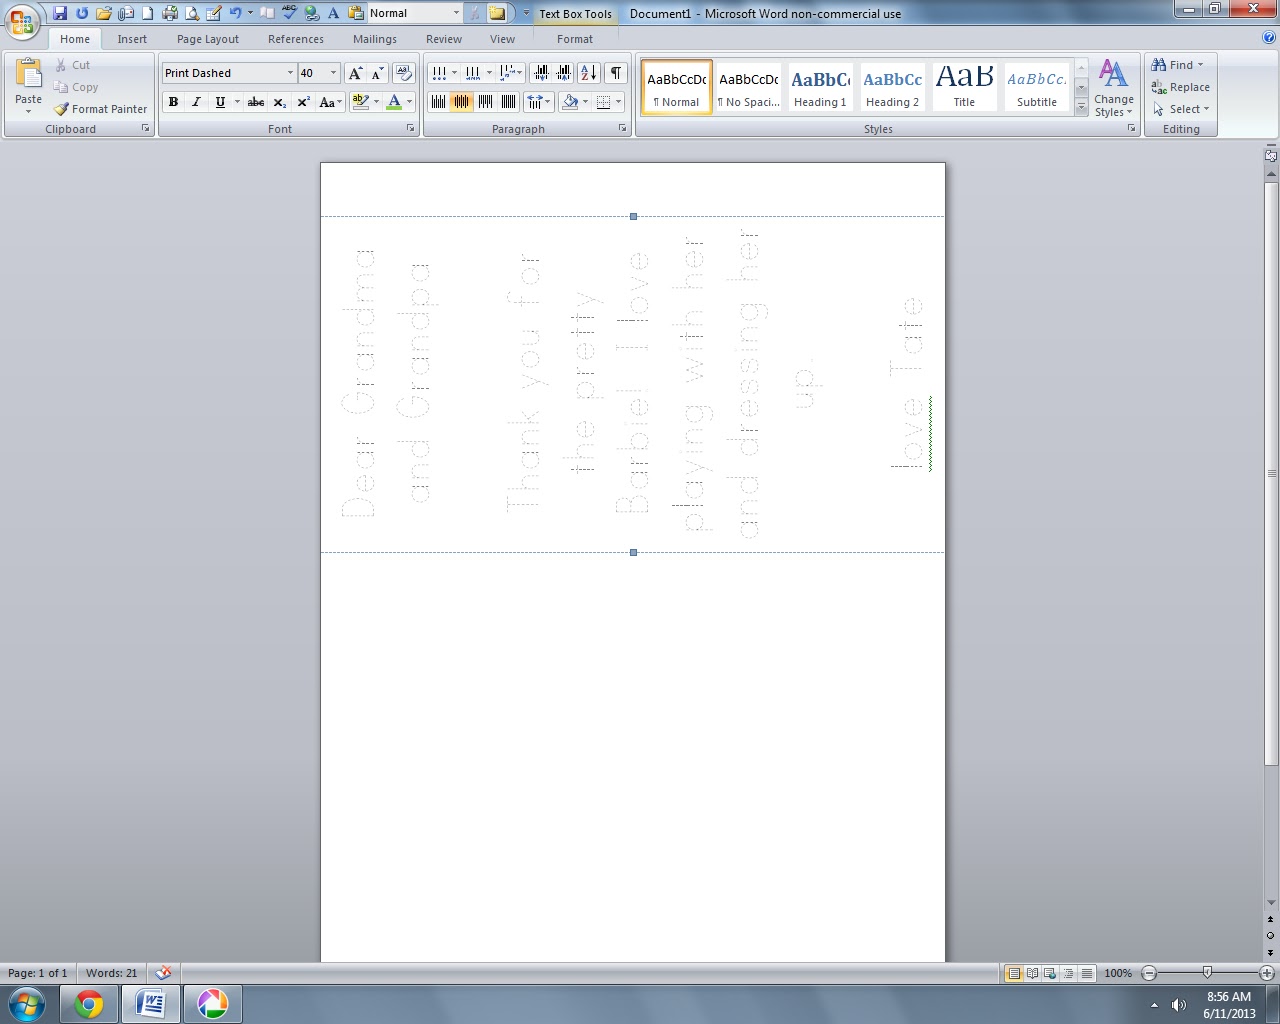The width and height of the screenshot is (1280, 1024).
Task: Grow font size with the large A icon
Action: [355, 73]
